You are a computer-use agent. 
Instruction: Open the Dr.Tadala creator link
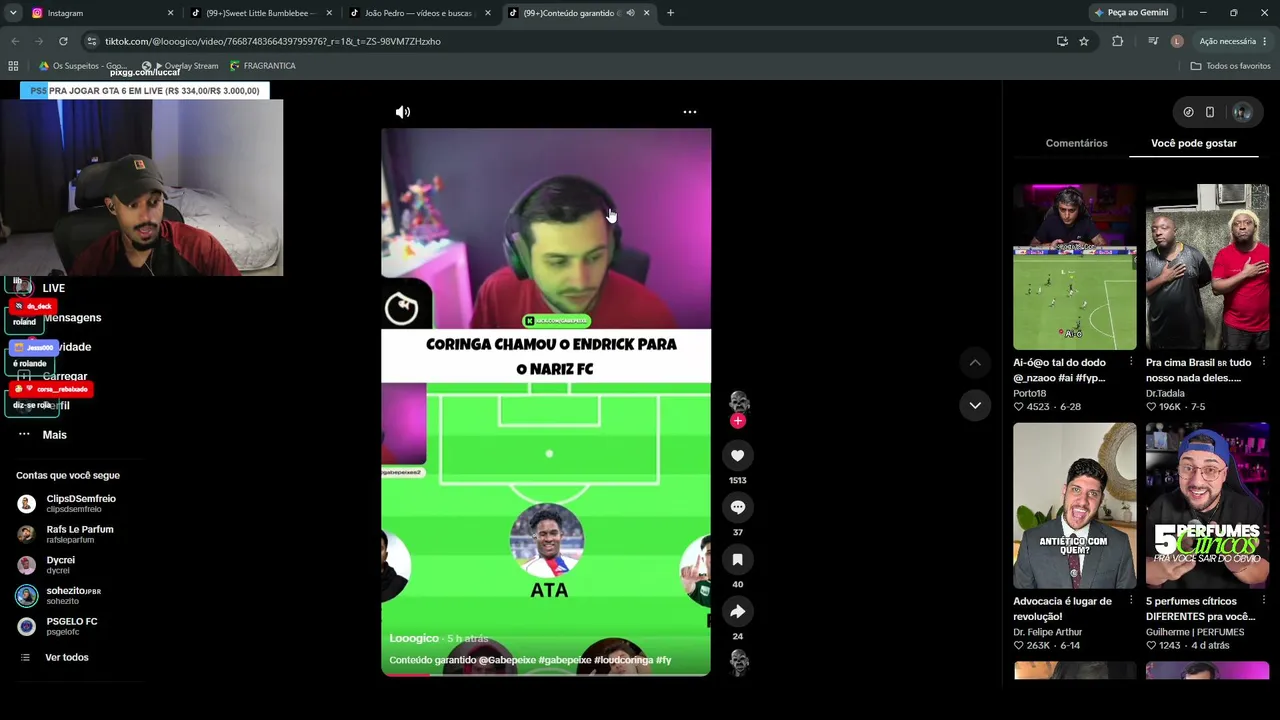[1165, 393]
